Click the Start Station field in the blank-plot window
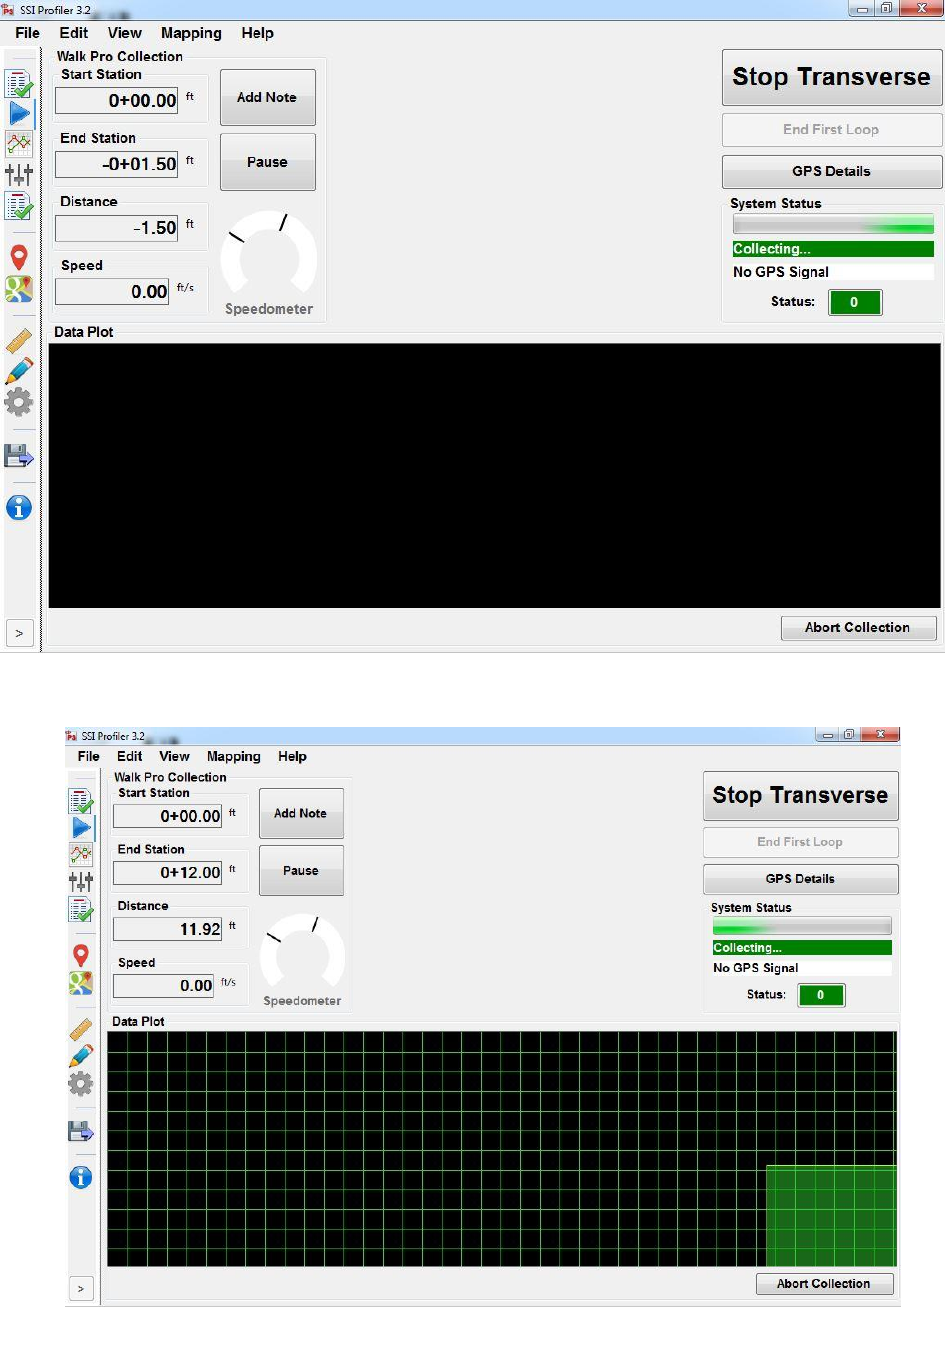 116,100
